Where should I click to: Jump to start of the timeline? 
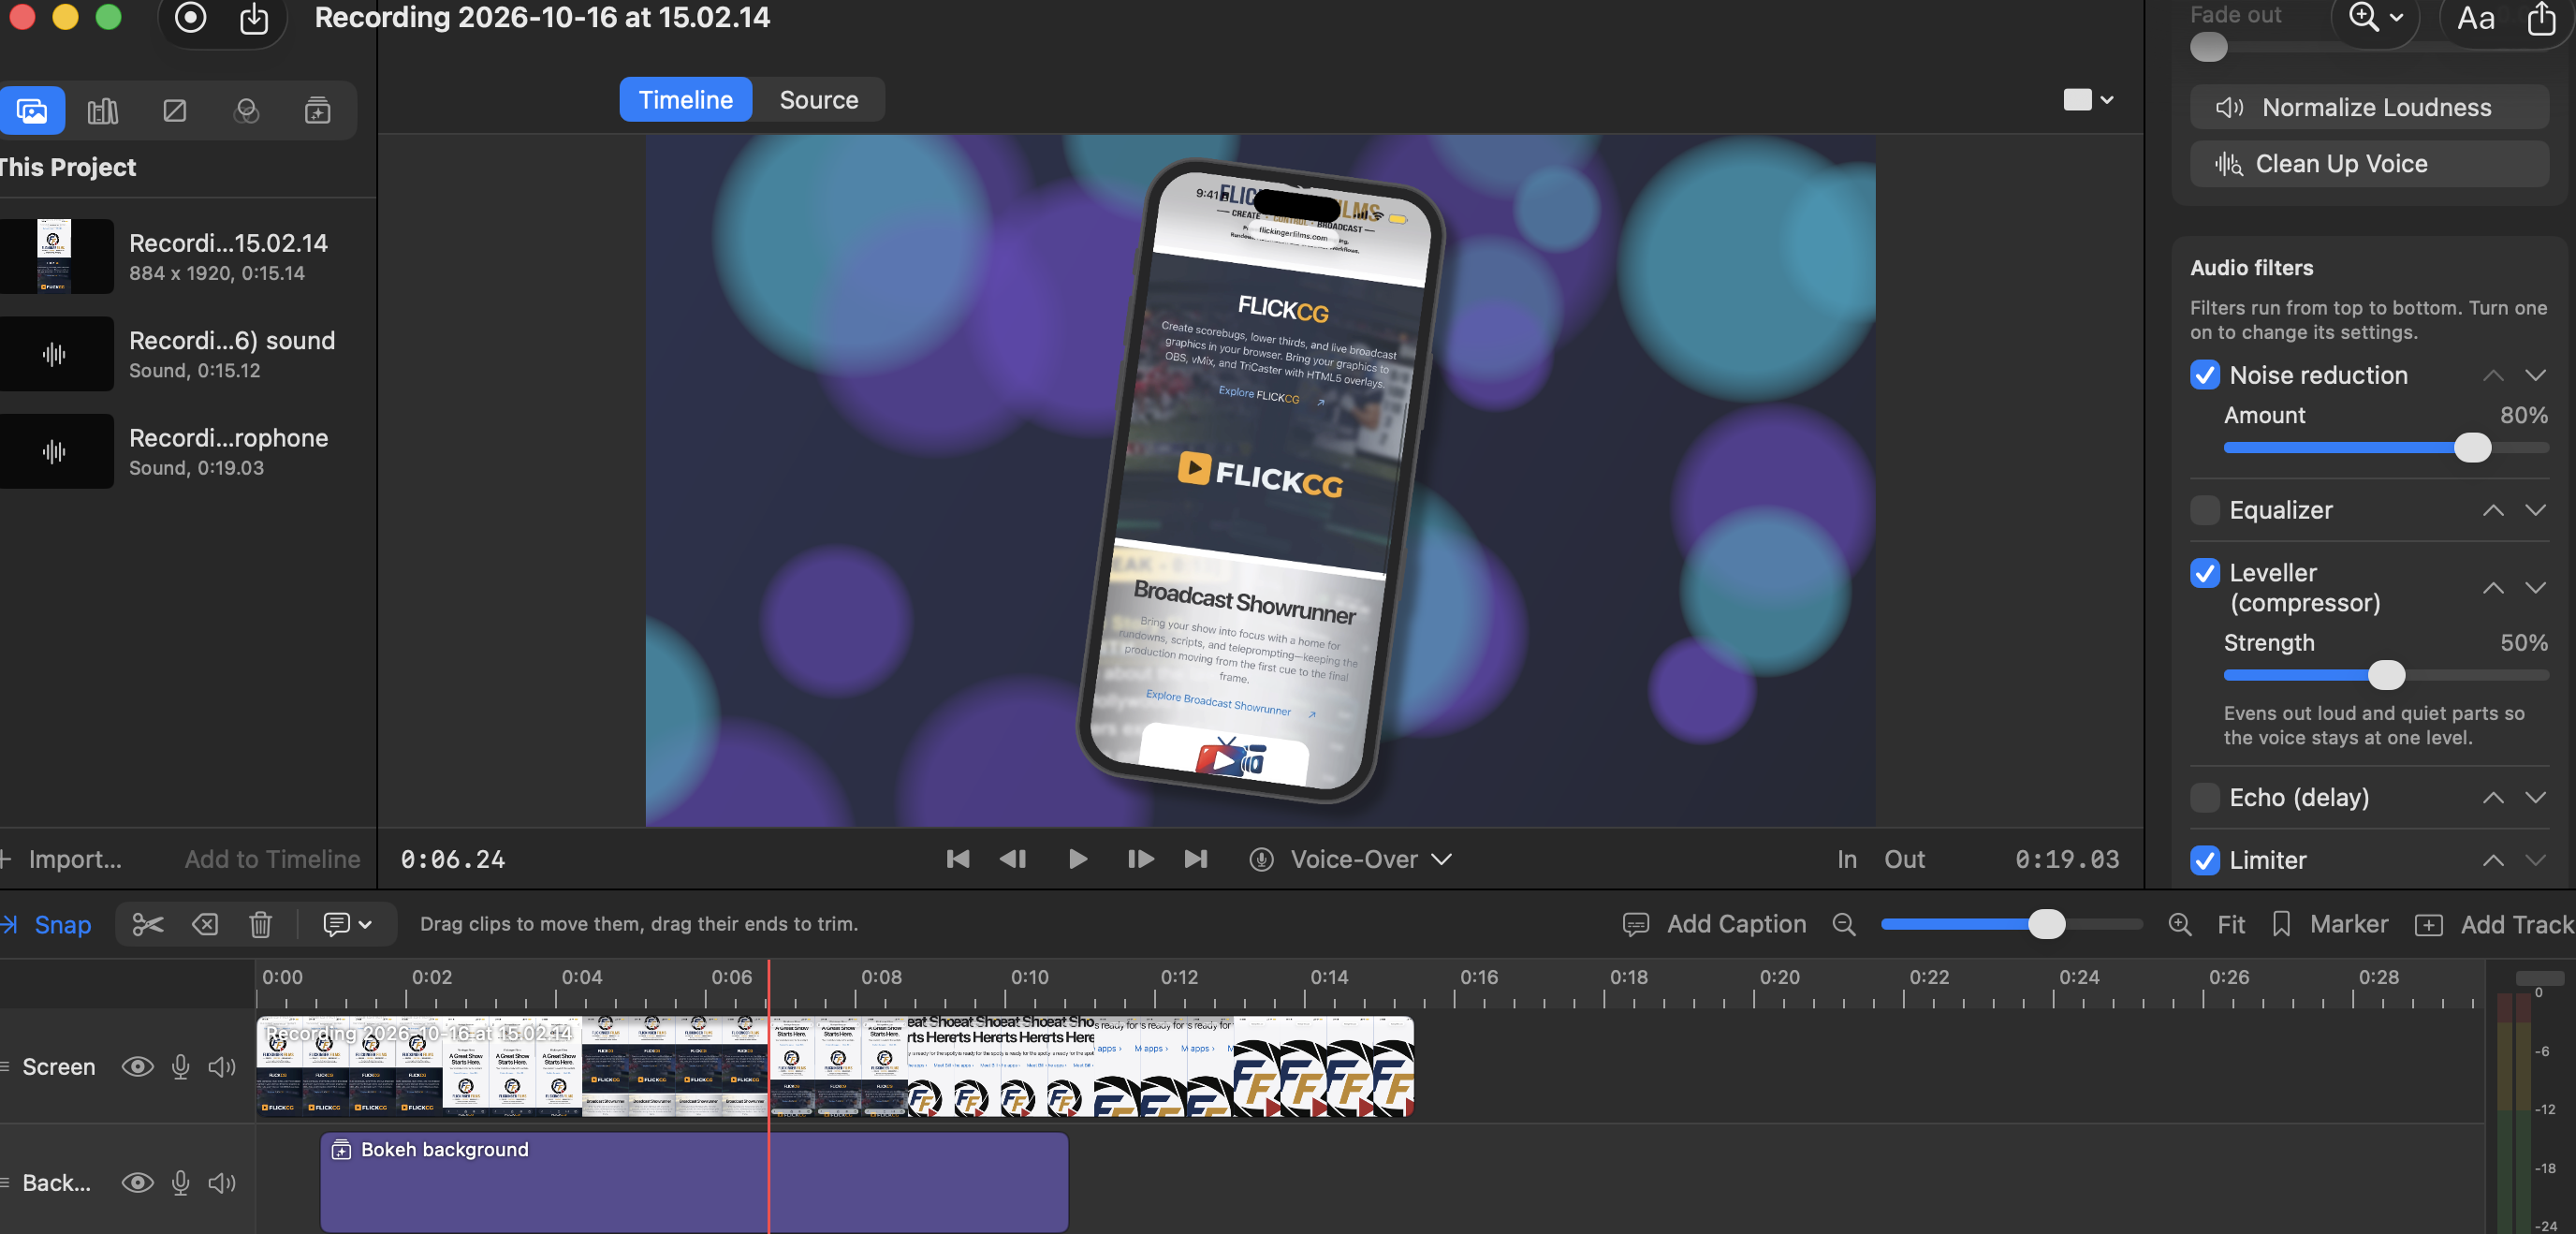958,859
